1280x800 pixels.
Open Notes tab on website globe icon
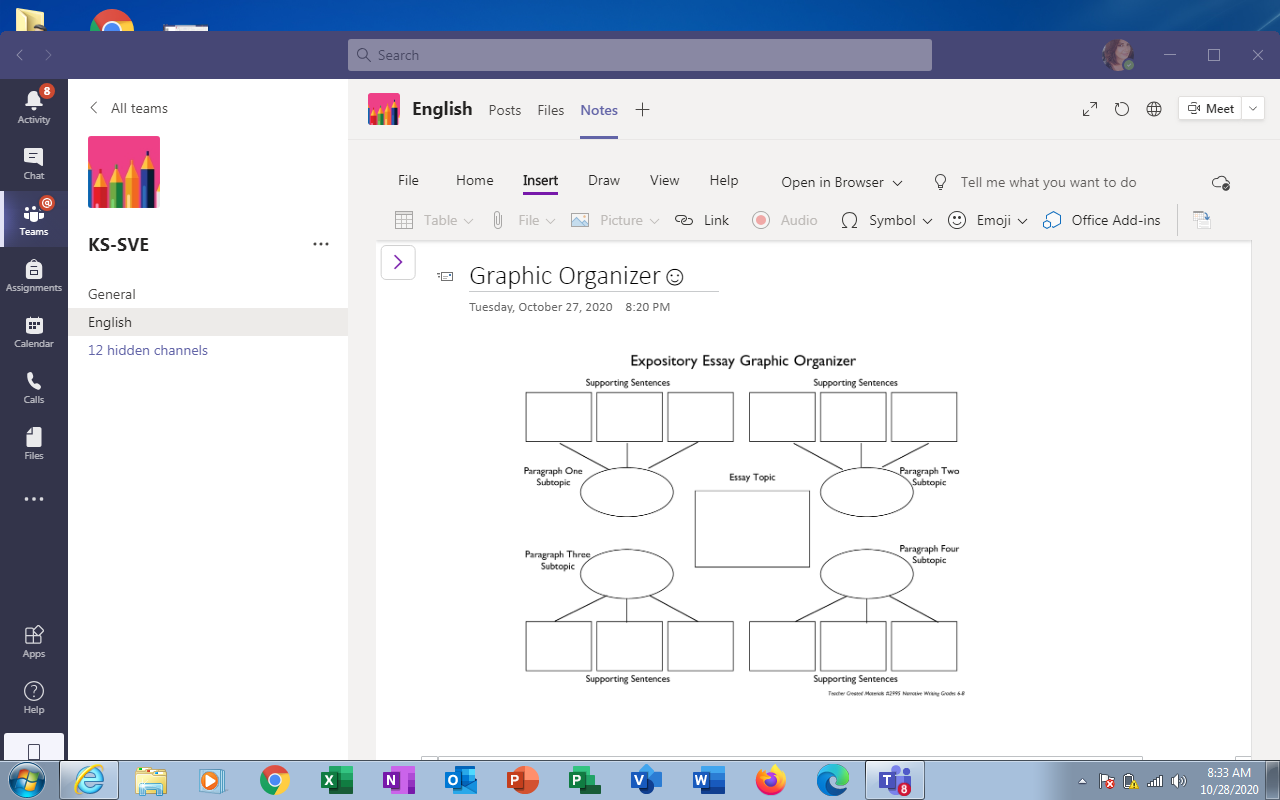pos(1154,109)
